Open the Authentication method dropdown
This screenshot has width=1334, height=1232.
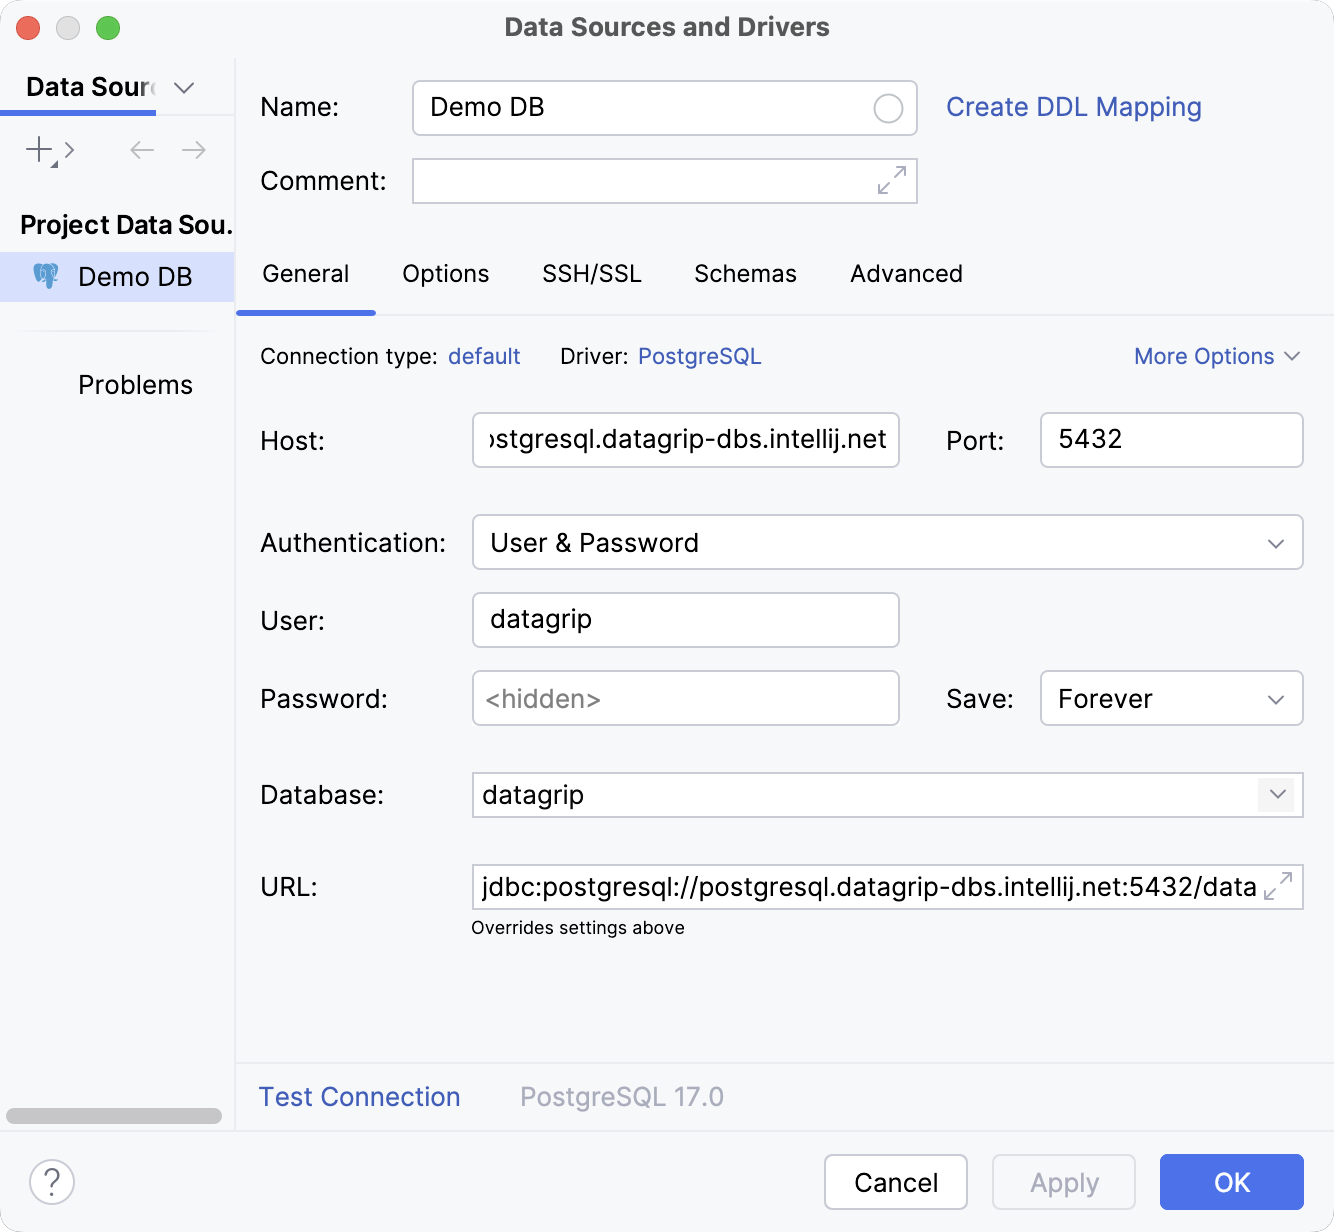pyautogui.click(x=1274, y=542)
